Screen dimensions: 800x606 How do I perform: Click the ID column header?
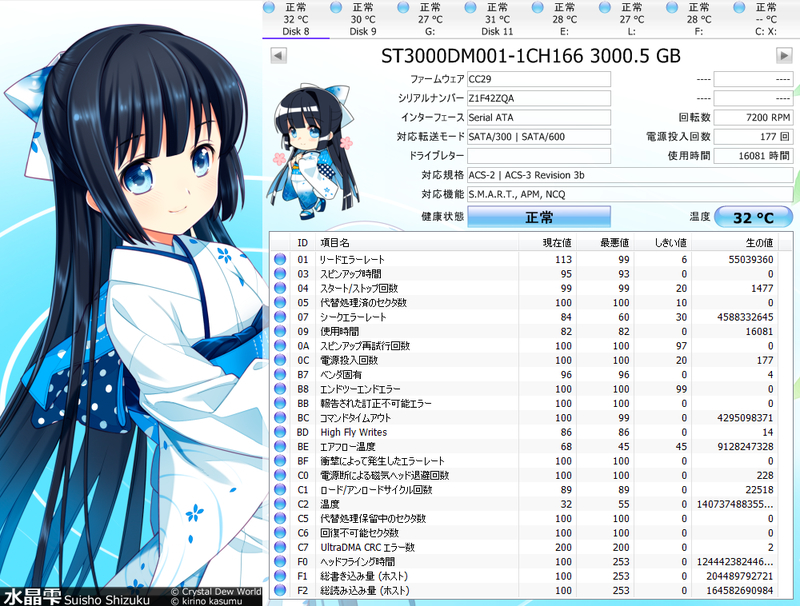(x=303, y=243)
